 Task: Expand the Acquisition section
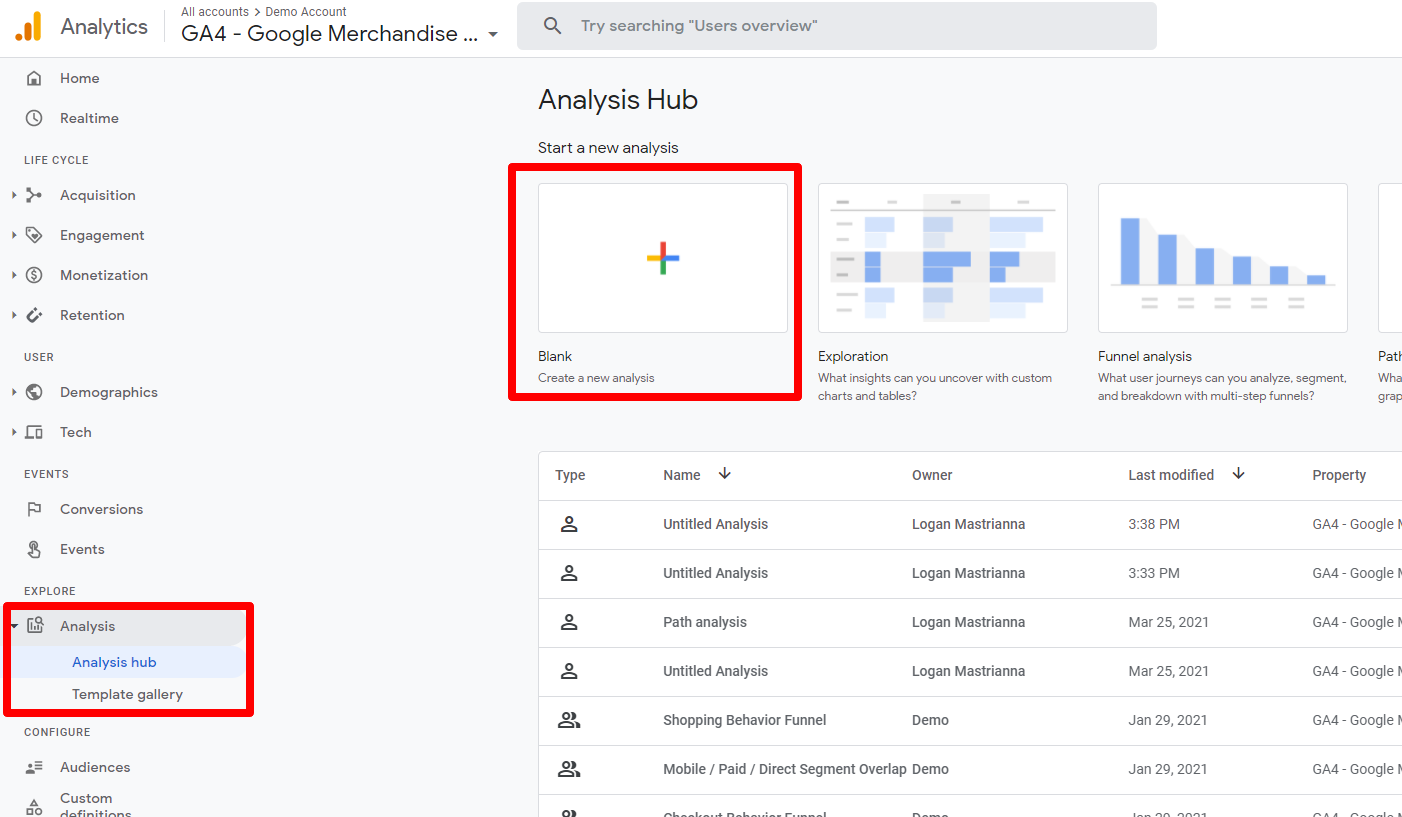click(x=14, y=195)
